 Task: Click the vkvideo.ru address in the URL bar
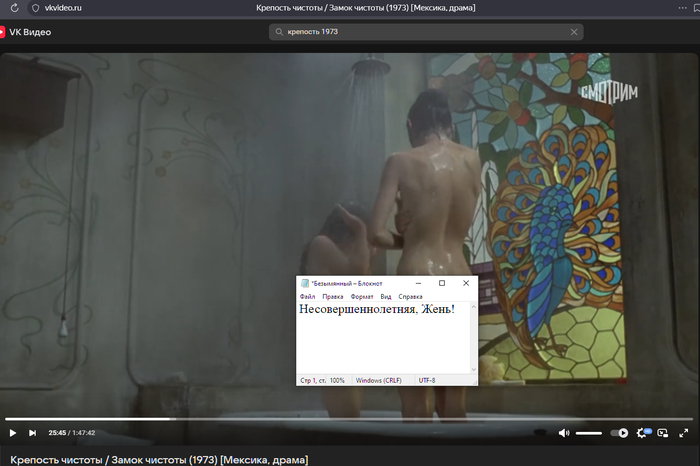pos(63,8)
